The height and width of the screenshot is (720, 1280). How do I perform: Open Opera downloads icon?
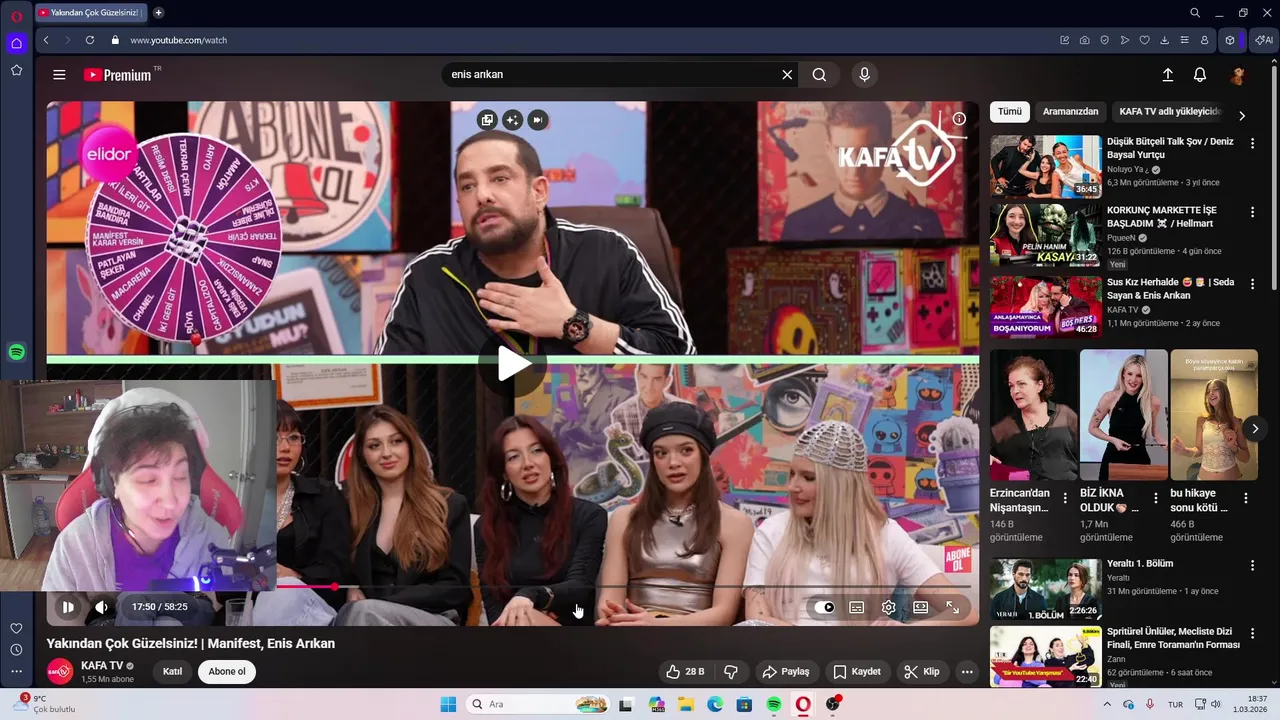click(1165, 40)
